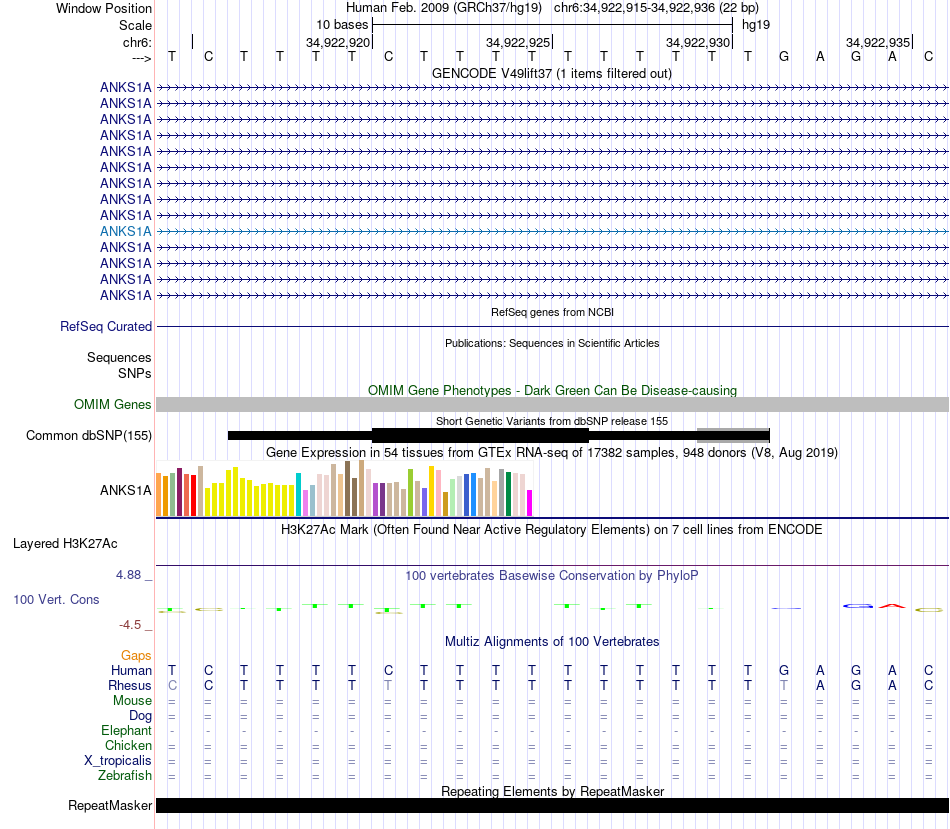Click the gray OMIM Genes bar
The image size is (950, 829).
pos(552,405)
